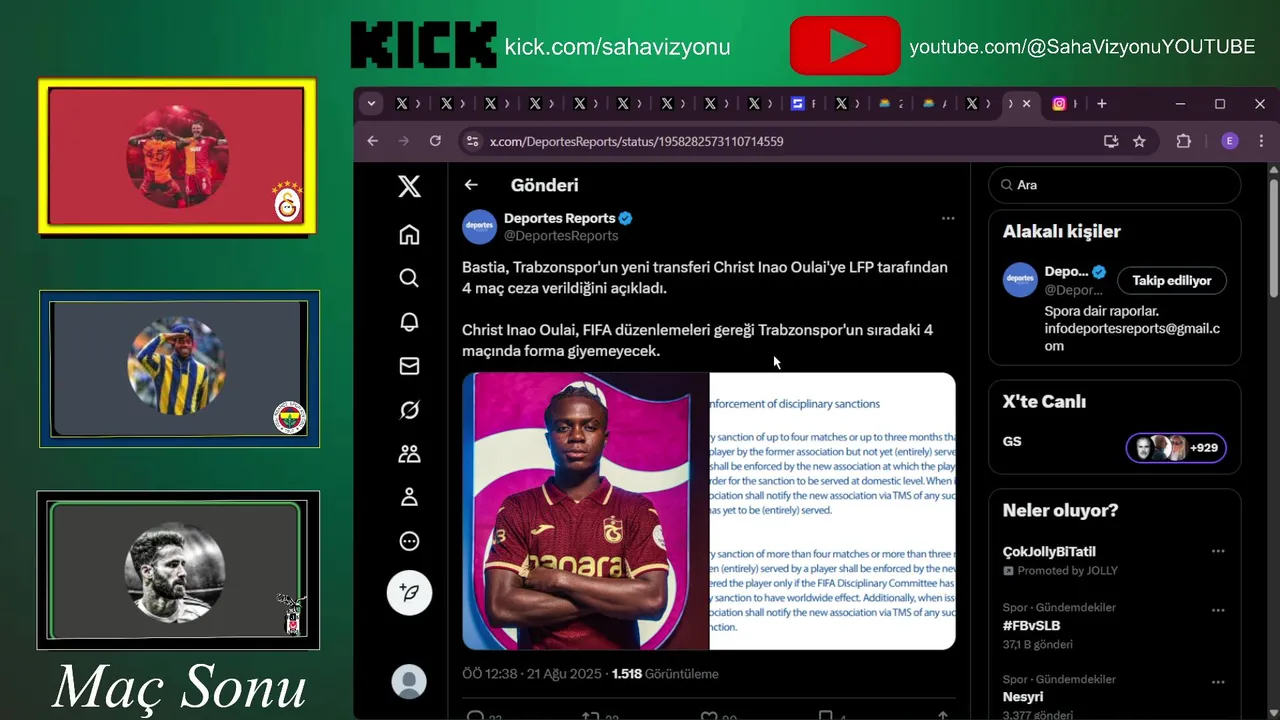
Task: Click the browser back arrow
Action: pyautogui.click(x=373, y=141)
